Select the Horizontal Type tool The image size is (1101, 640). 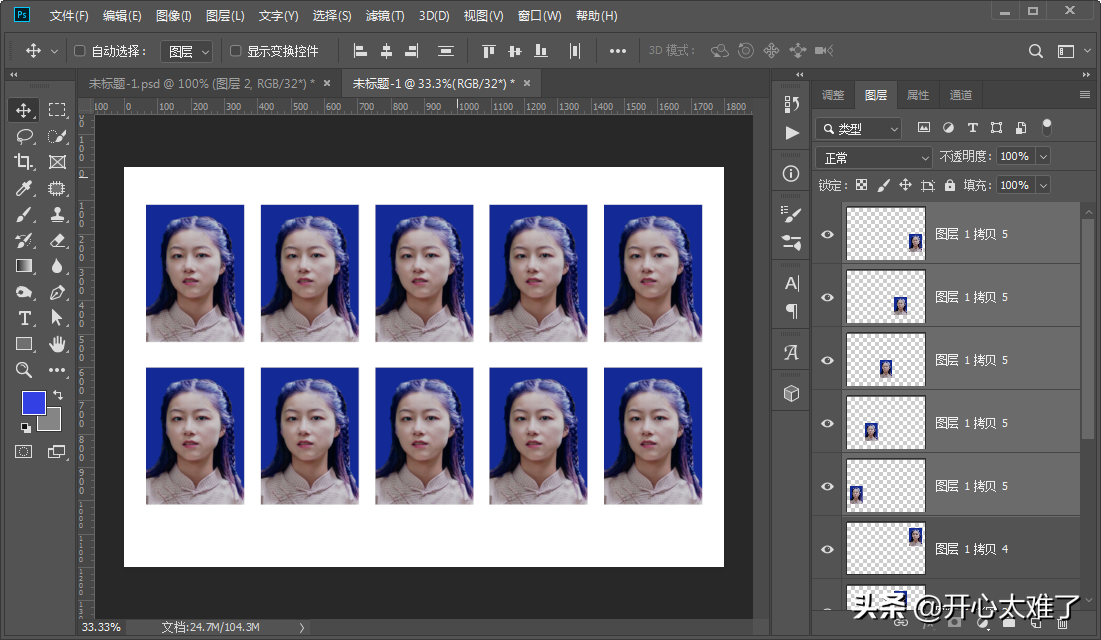[24, 318]
